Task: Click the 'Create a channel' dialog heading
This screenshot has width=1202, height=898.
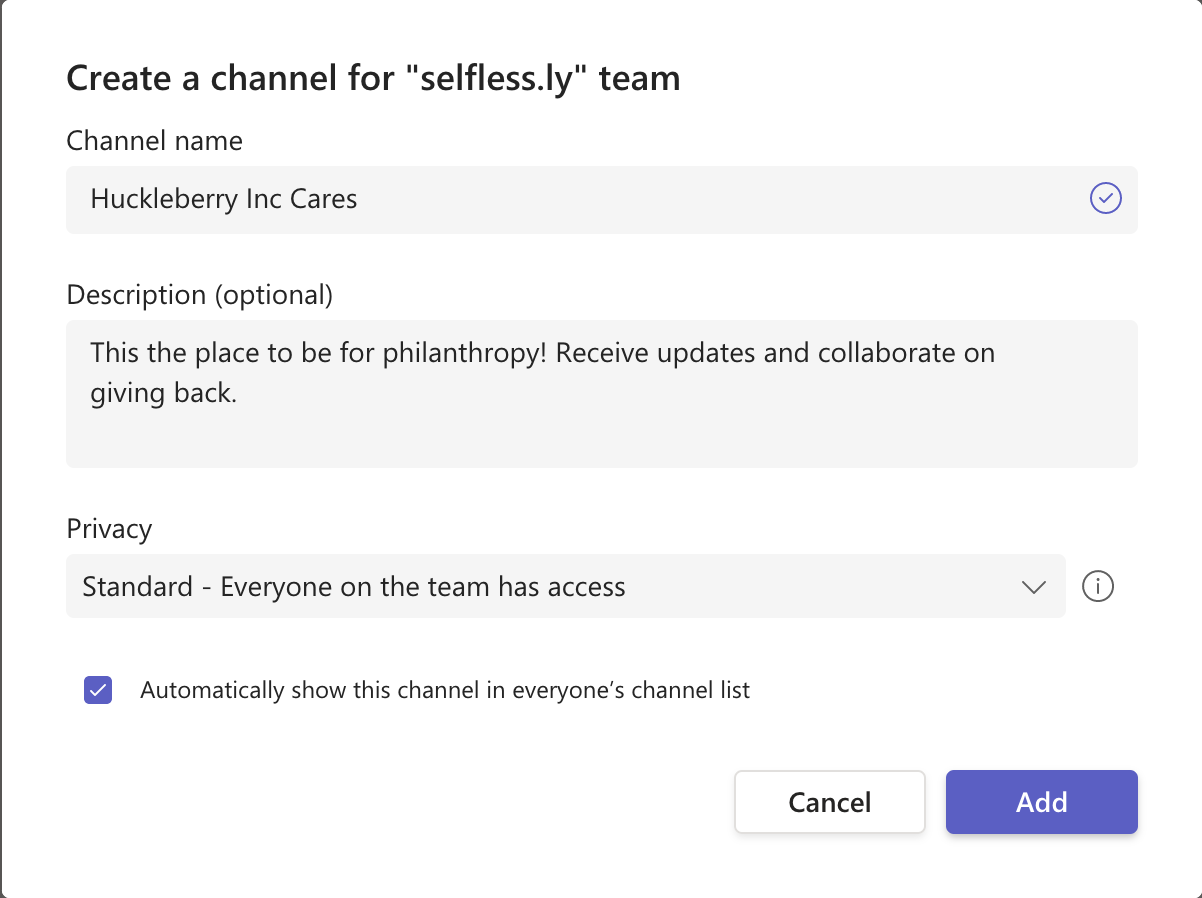Action: (x=373, y=77)
